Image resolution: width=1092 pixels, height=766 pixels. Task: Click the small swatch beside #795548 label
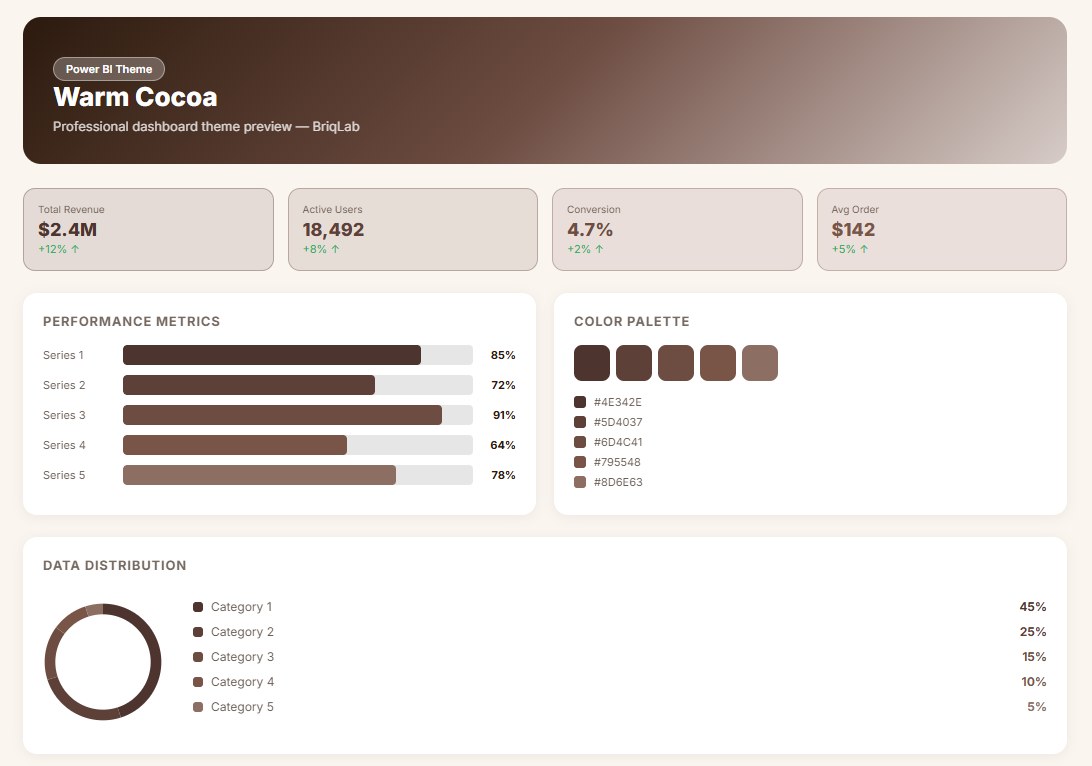pyautogui.click(x=580, y=462)
